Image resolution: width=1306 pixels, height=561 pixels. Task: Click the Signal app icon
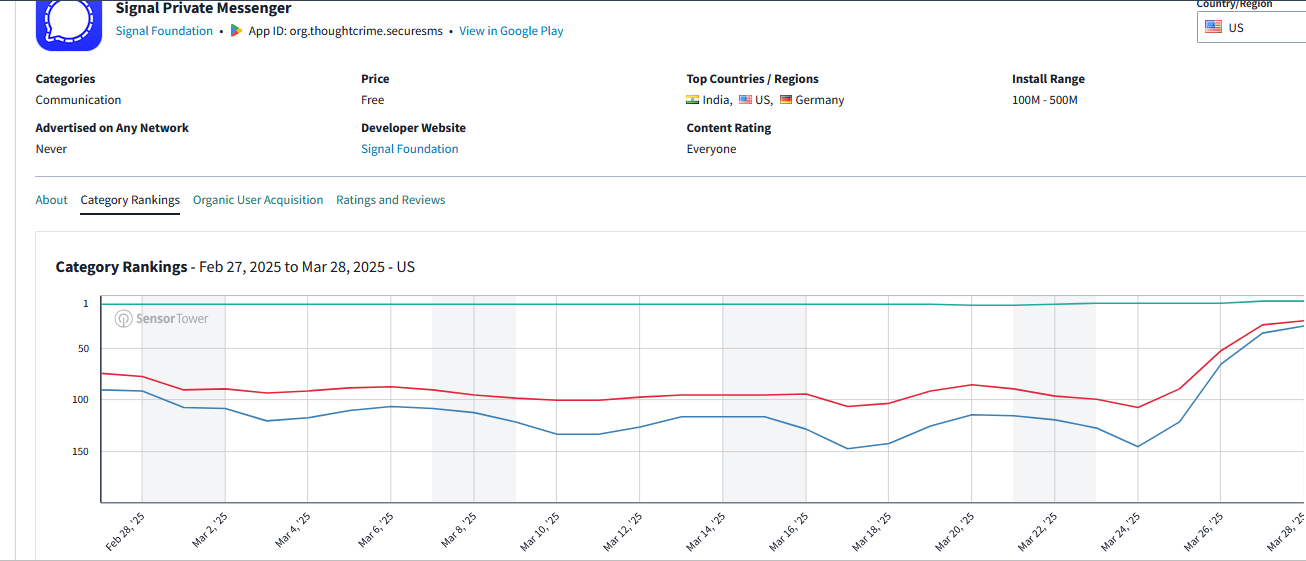(69, 23)
